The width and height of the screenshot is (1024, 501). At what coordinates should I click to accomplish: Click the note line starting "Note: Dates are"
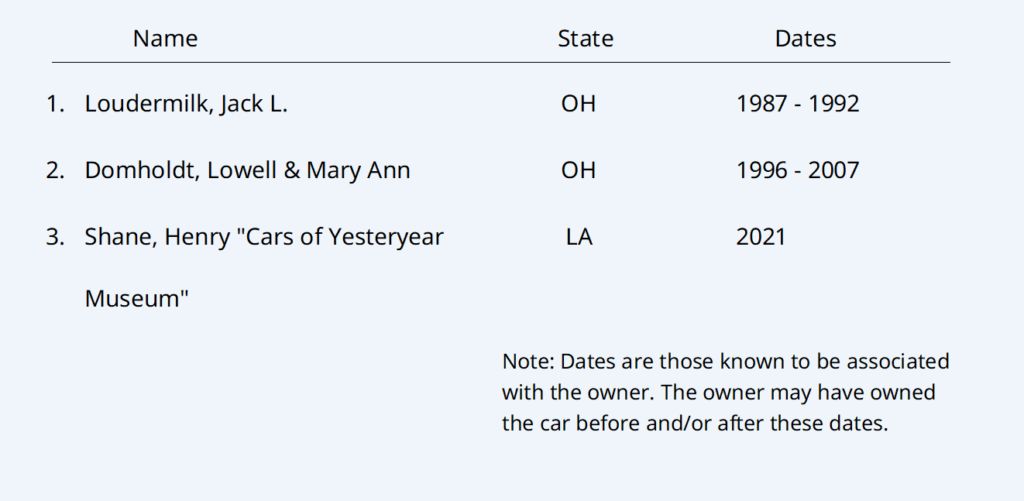tap(725, 360)
